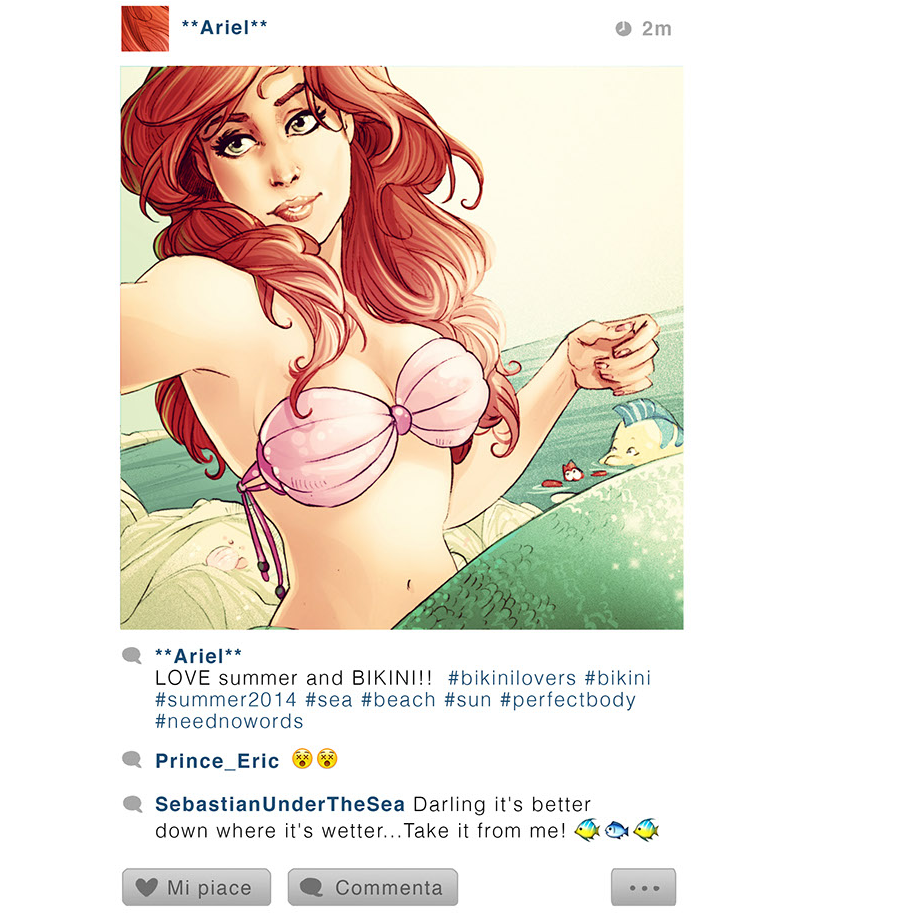Click comment bubble icon beside Prince_Eric
This screenshot has height=919, width=897.
point(132,760)
